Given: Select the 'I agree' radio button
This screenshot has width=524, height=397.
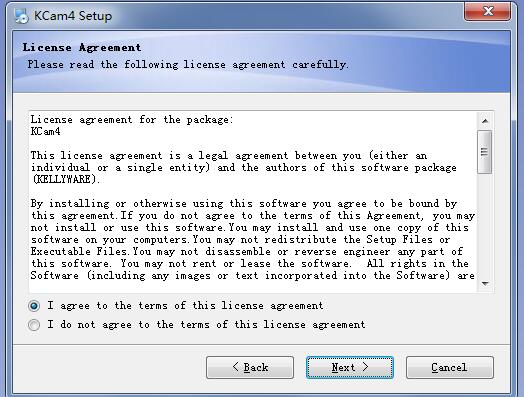Looking at the screenshot, I should [x=34, y=306].
